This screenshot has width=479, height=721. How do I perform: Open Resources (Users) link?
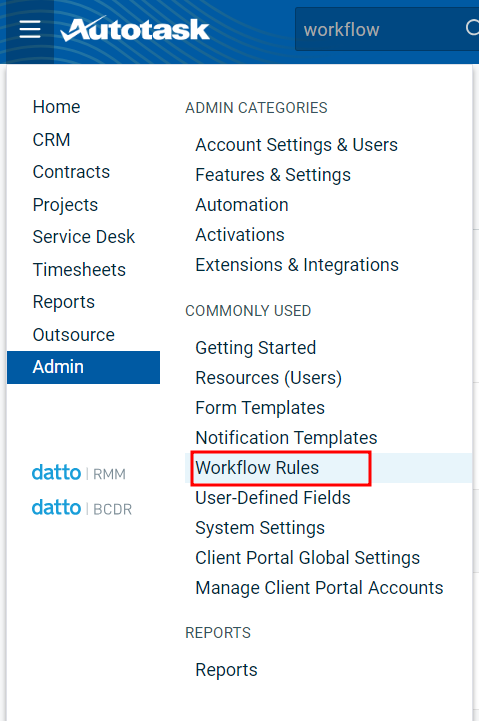point(268,378)
